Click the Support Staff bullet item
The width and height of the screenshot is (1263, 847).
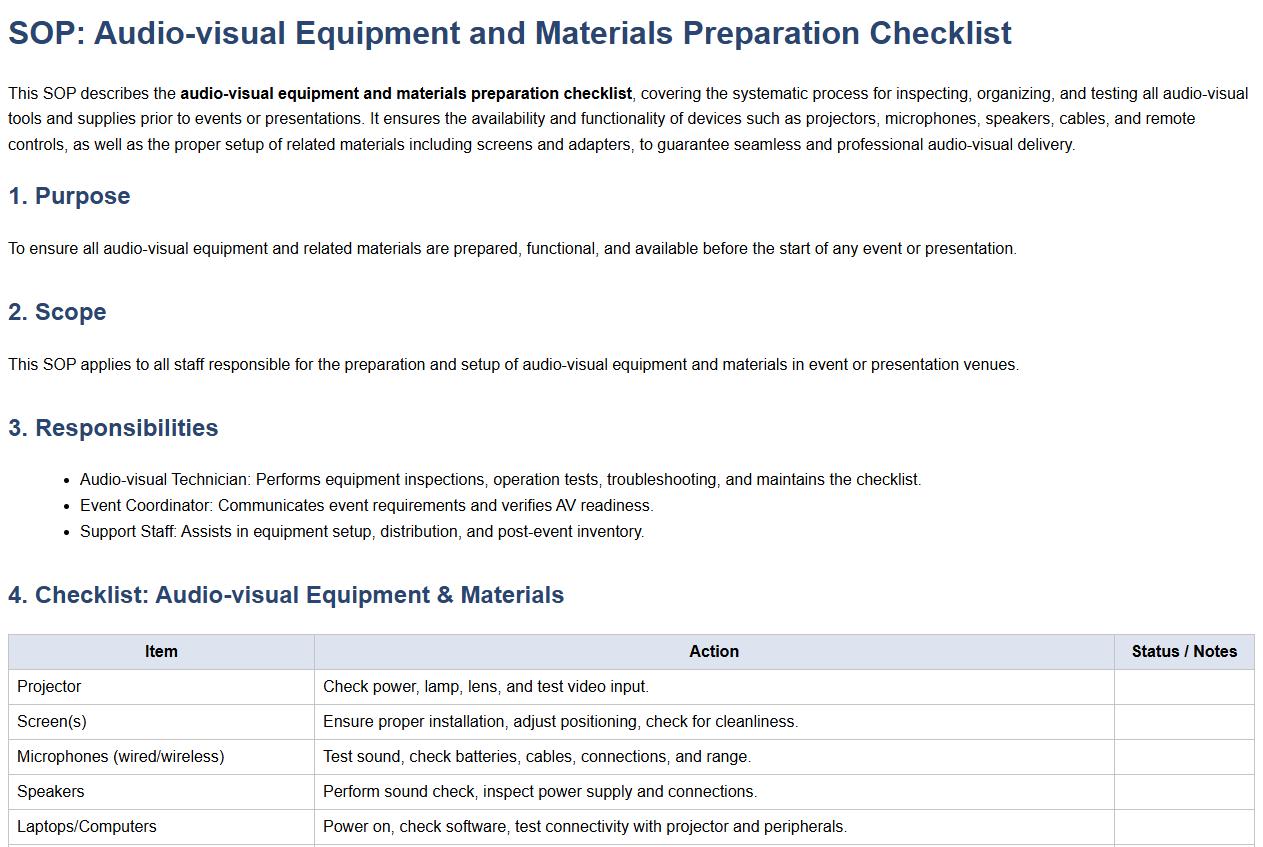pyautogui.click(x=362, y=532)
